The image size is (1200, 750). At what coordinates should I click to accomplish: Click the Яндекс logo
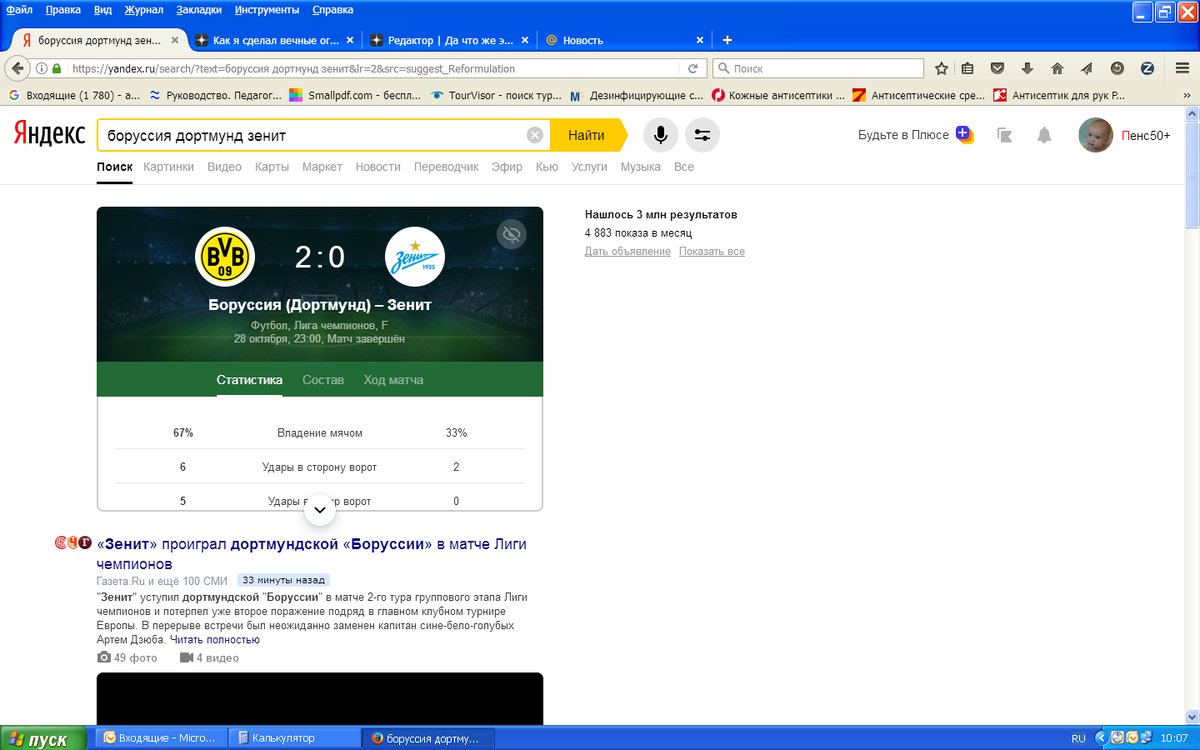49,135
